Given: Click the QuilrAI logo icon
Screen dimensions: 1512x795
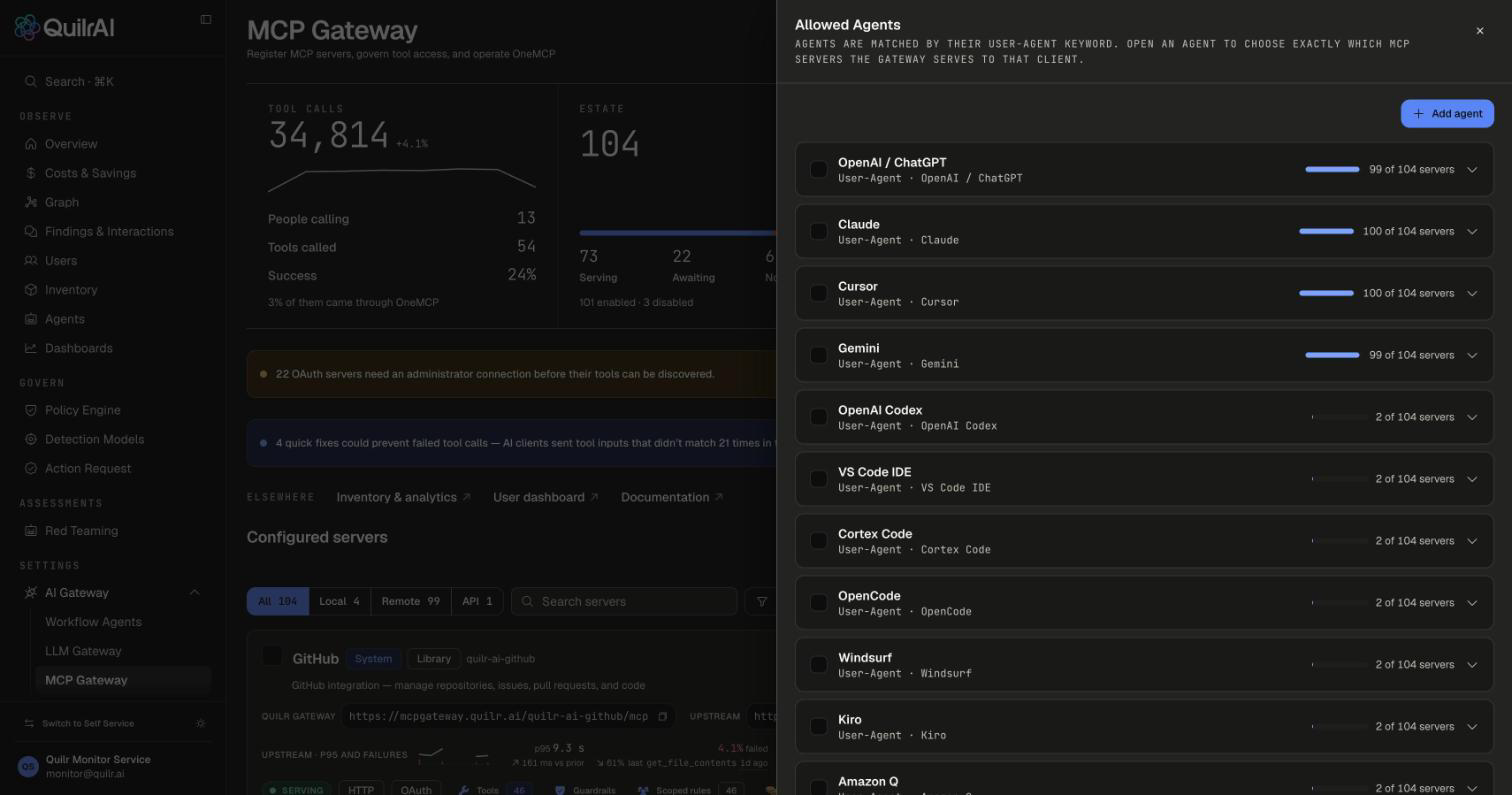Looking at the screenshot, I should point(27,27).
